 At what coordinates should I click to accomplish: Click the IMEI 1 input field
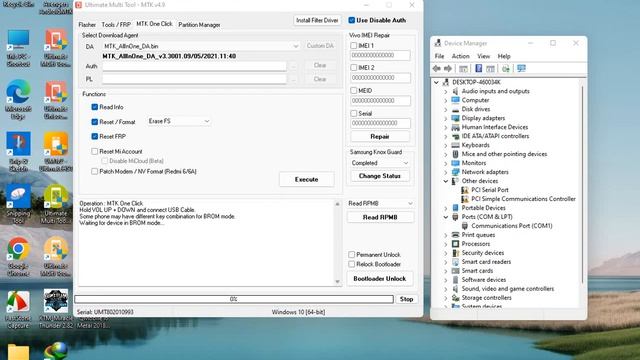click(x=380, y=55)
